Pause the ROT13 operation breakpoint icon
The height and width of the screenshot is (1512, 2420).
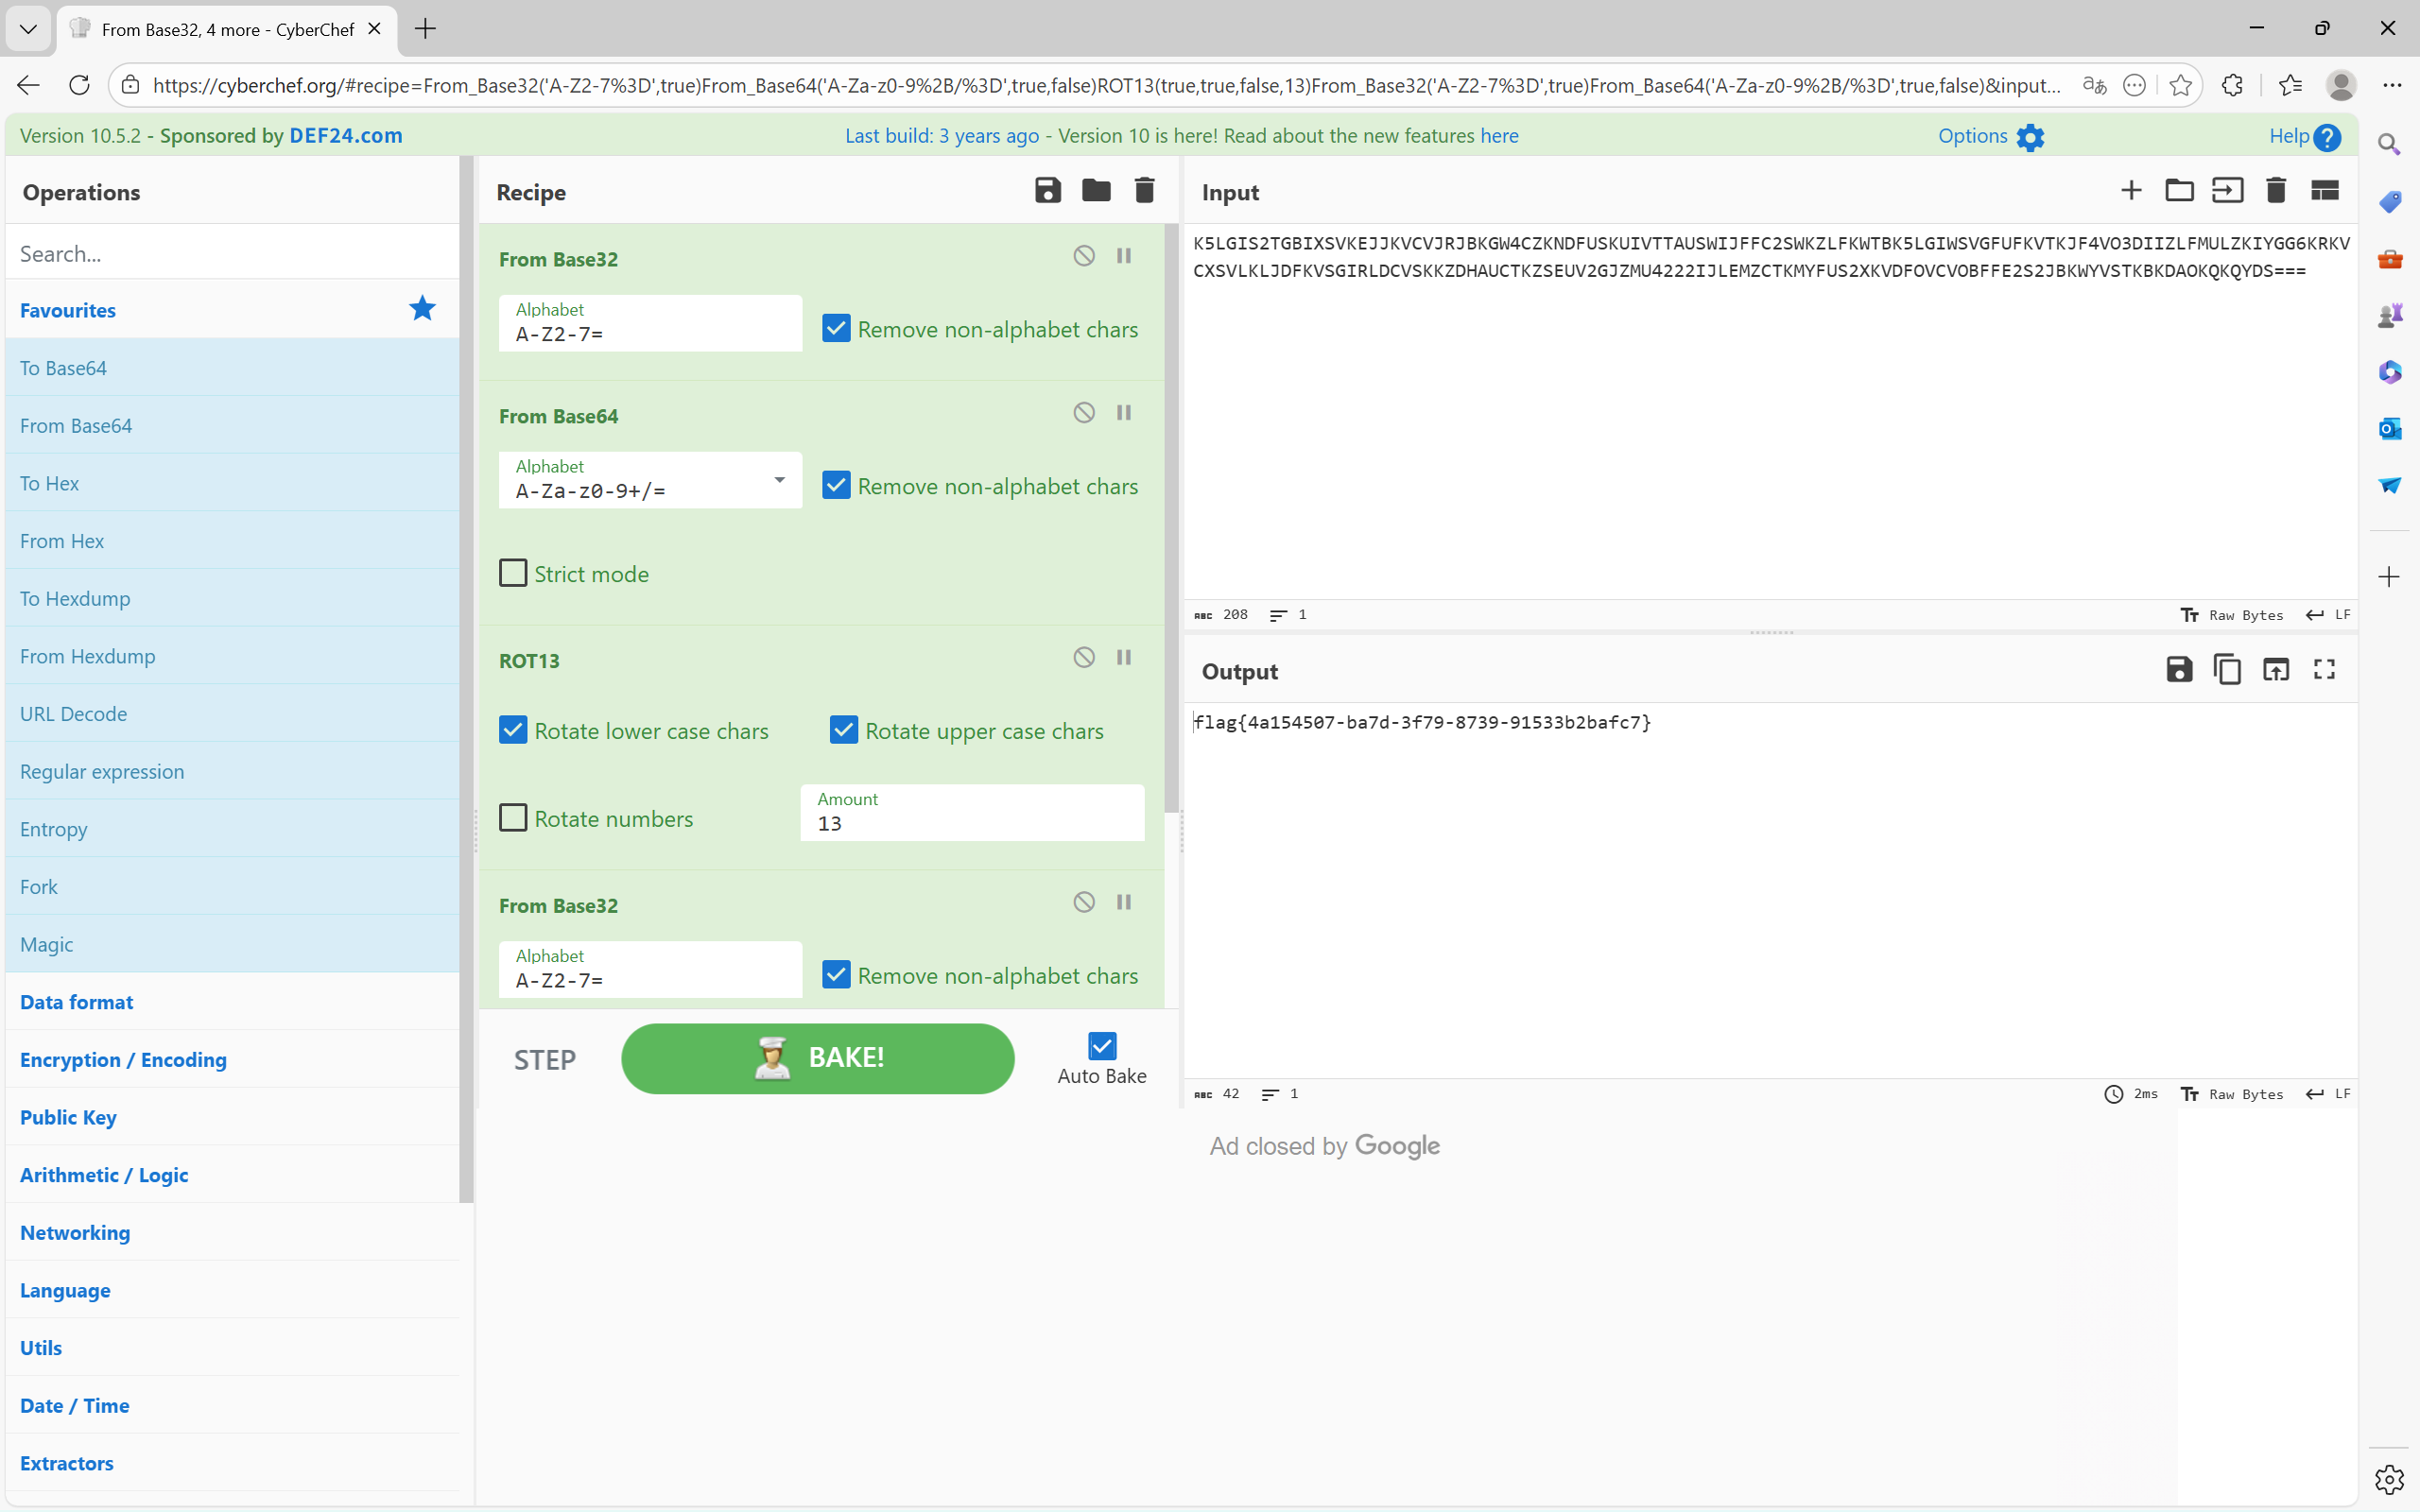pyautogui.click(x=1124, y=657)
